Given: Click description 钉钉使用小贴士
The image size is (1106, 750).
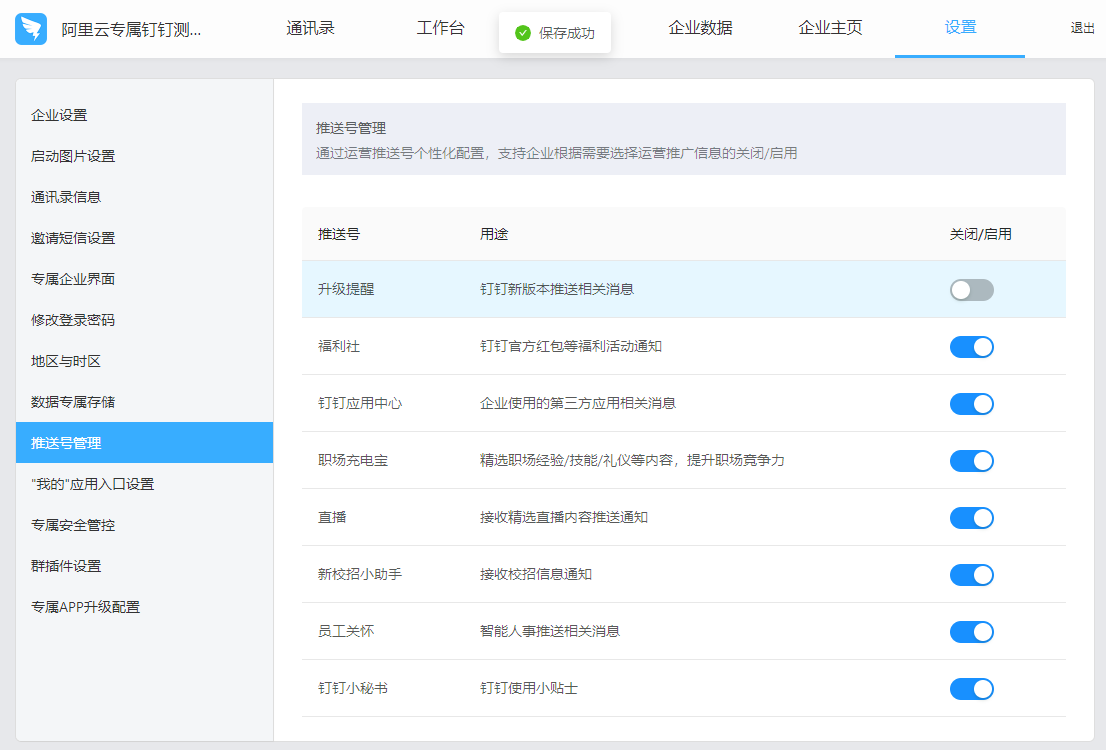Looking at the screenshot, I should 528,689.
